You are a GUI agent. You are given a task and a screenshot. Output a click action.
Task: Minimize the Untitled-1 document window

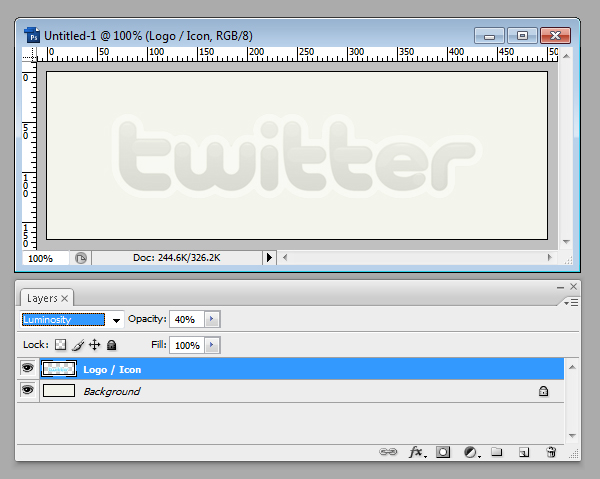[489, 36]
